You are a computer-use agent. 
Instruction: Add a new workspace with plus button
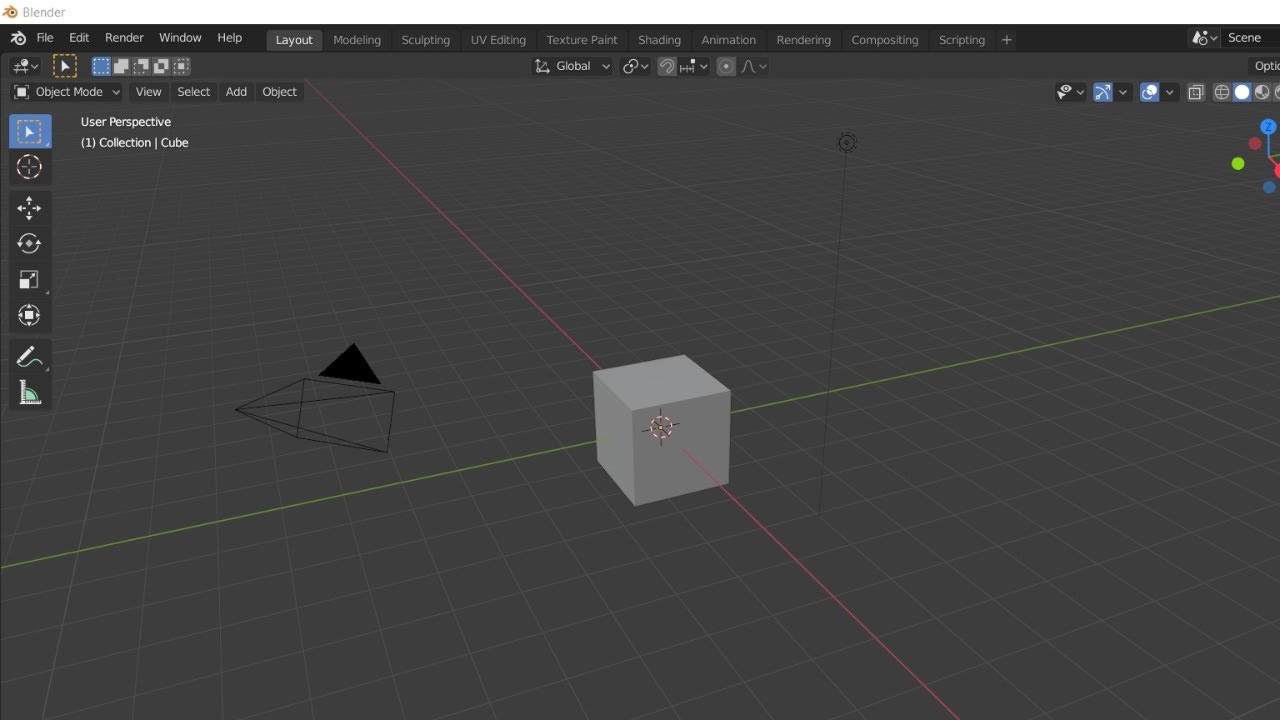(1007, 40)
